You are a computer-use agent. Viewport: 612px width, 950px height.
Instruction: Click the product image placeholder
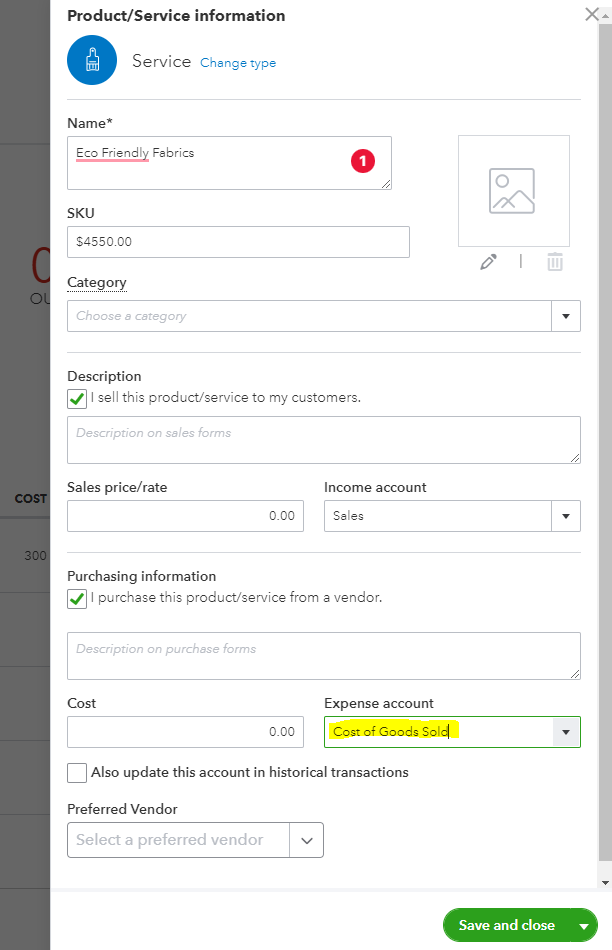tap(513, 191)
